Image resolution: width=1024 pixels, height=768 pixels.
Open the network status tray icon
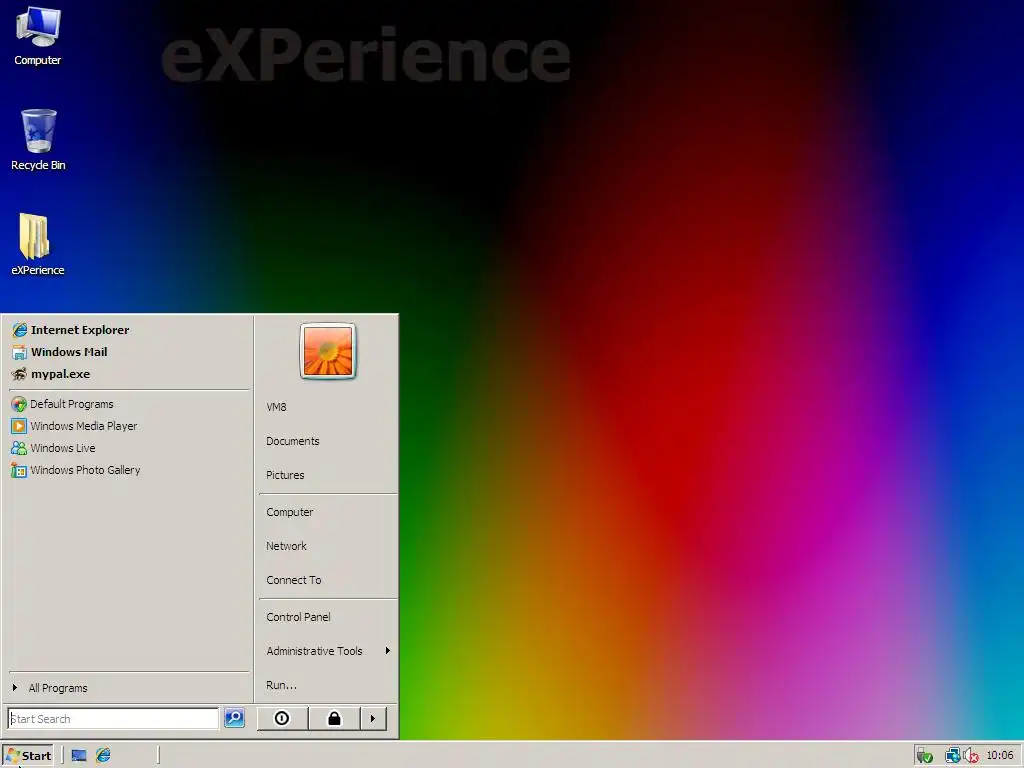(x=952, y=756)
